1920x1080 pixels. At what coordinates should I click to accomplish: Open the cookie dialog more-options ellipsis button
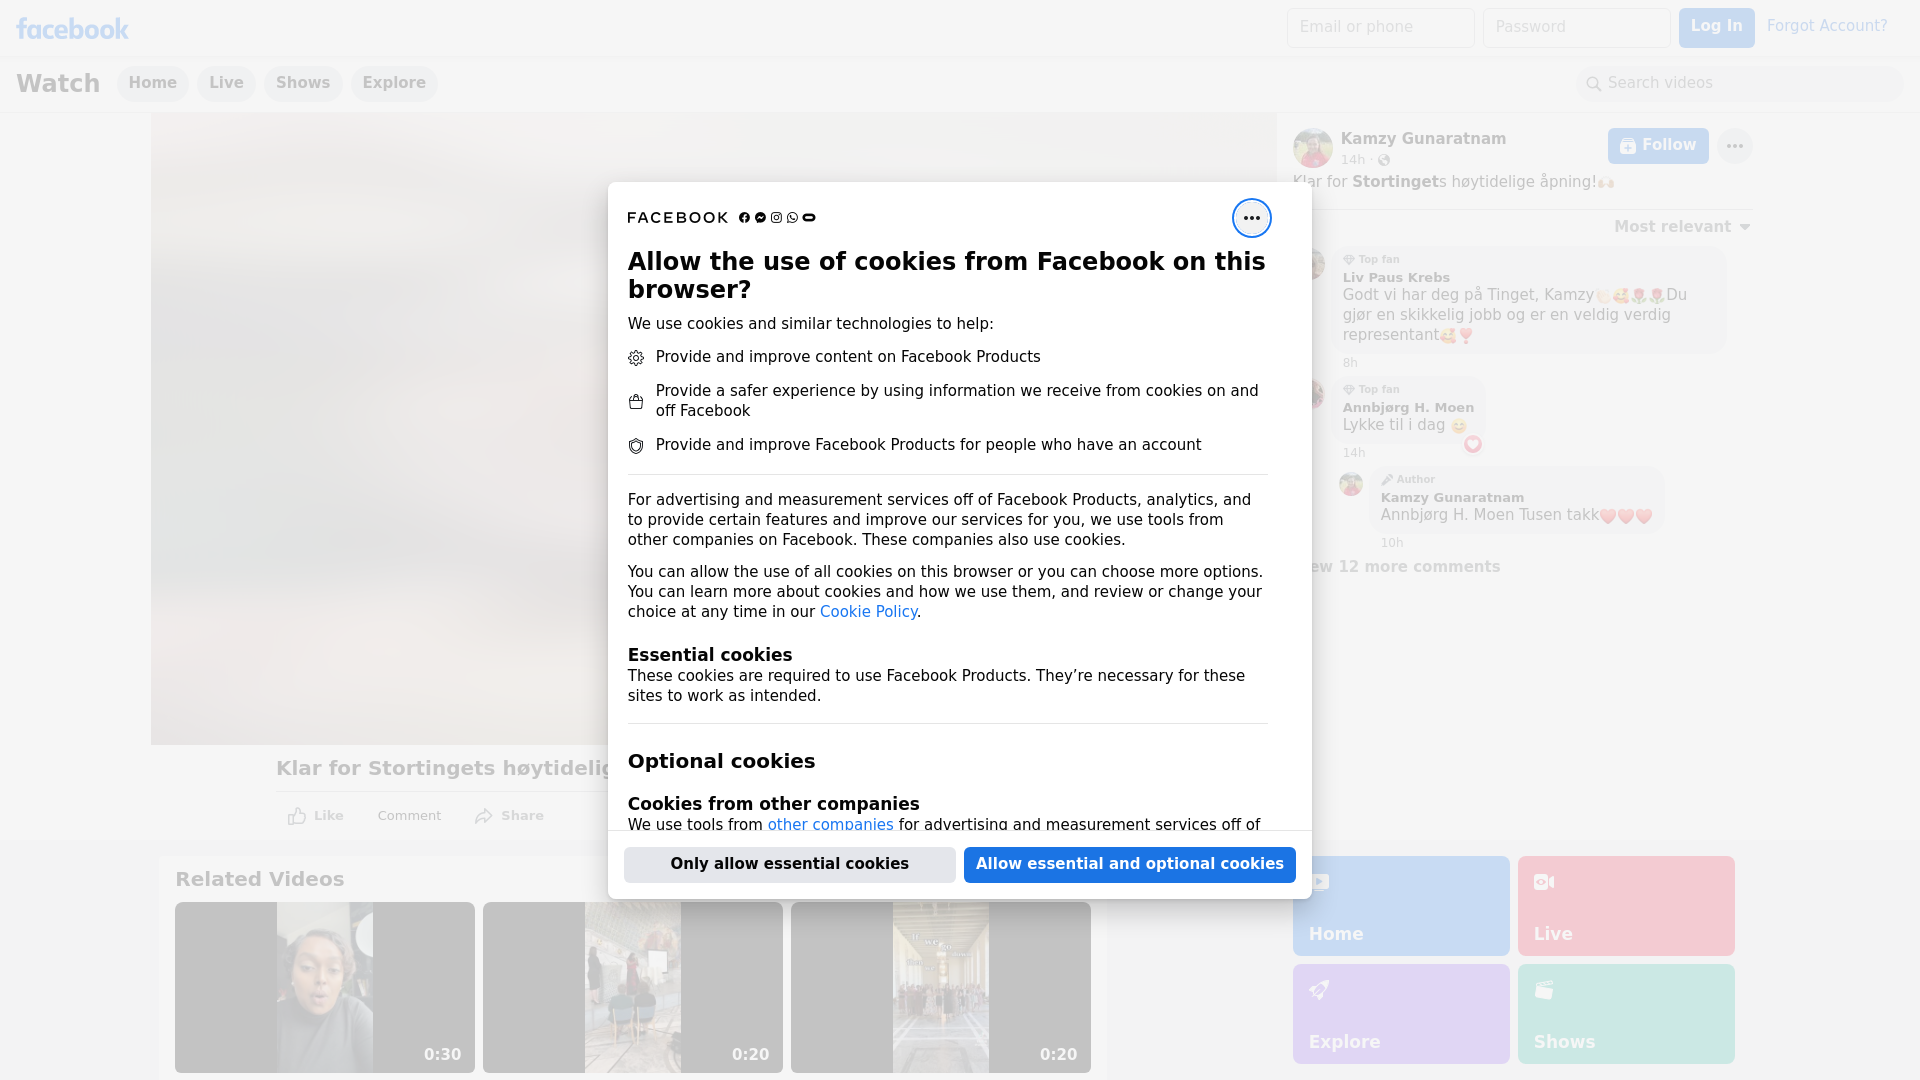coord(1251,218)
